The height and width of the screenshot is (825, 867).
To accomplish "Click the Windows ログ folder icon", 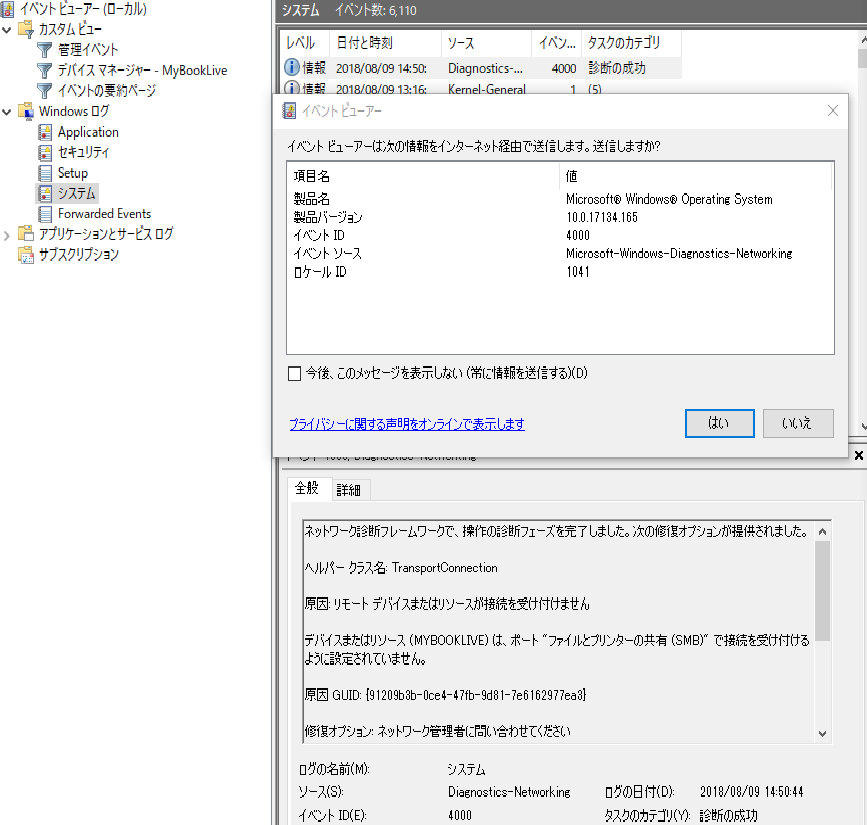I will point(26,111).
